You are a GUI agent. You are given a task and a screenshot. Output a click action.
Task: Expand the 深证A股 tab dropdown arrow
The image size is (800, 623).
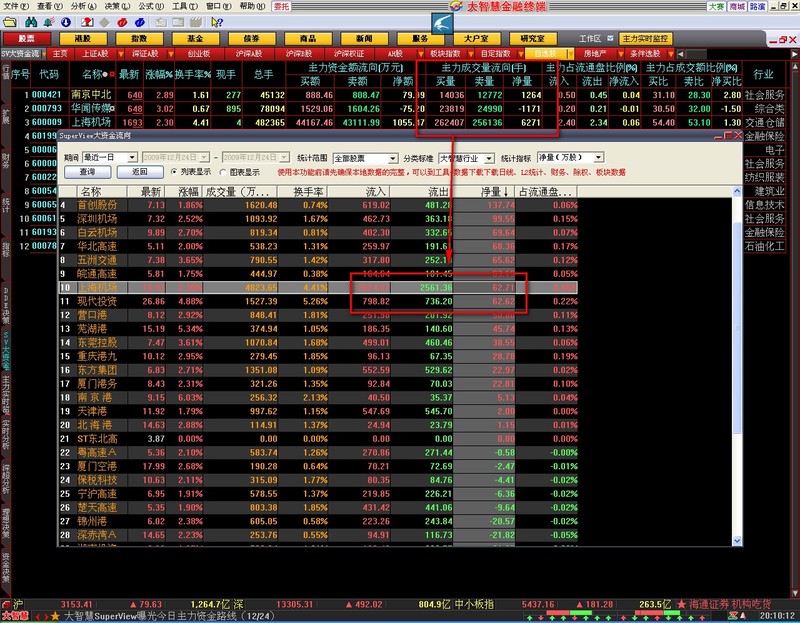[x=171, y=54]
